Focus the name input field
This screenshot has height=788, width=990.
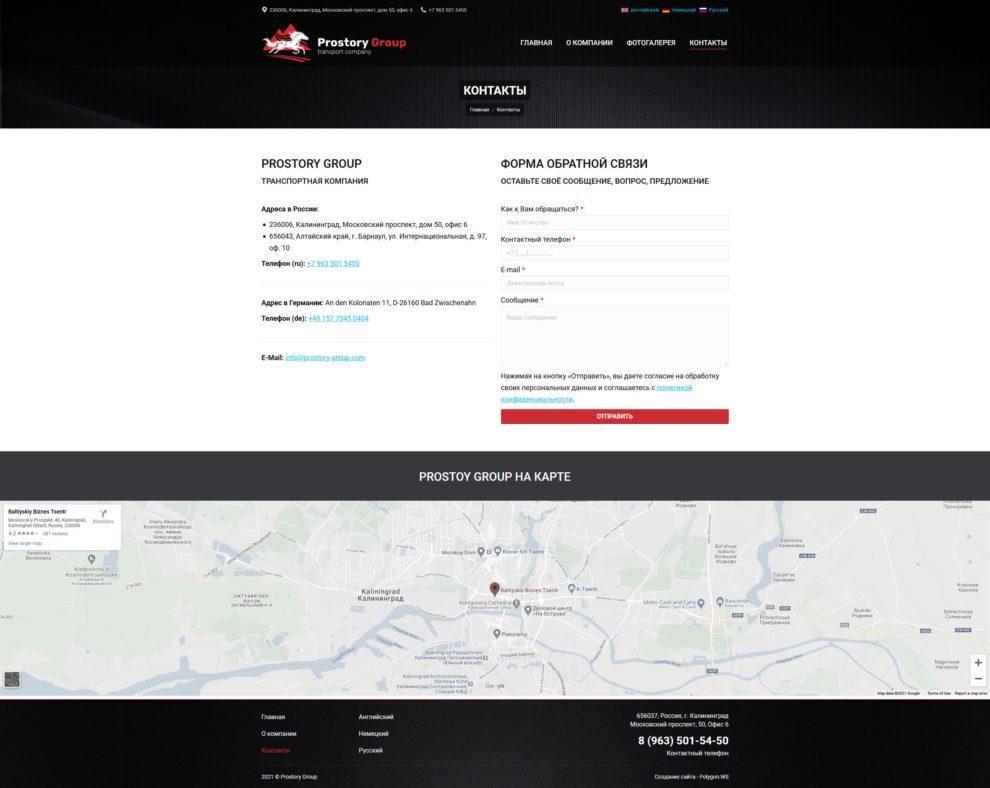pyautogui.click(x=614, y=222)
